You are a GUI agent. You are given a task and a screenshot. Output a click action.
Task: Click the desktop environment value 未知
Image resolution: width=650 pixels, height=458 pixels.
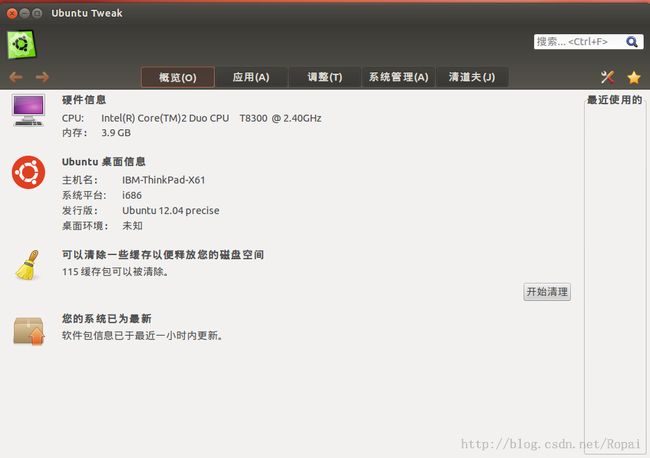[x=132, y=226]
